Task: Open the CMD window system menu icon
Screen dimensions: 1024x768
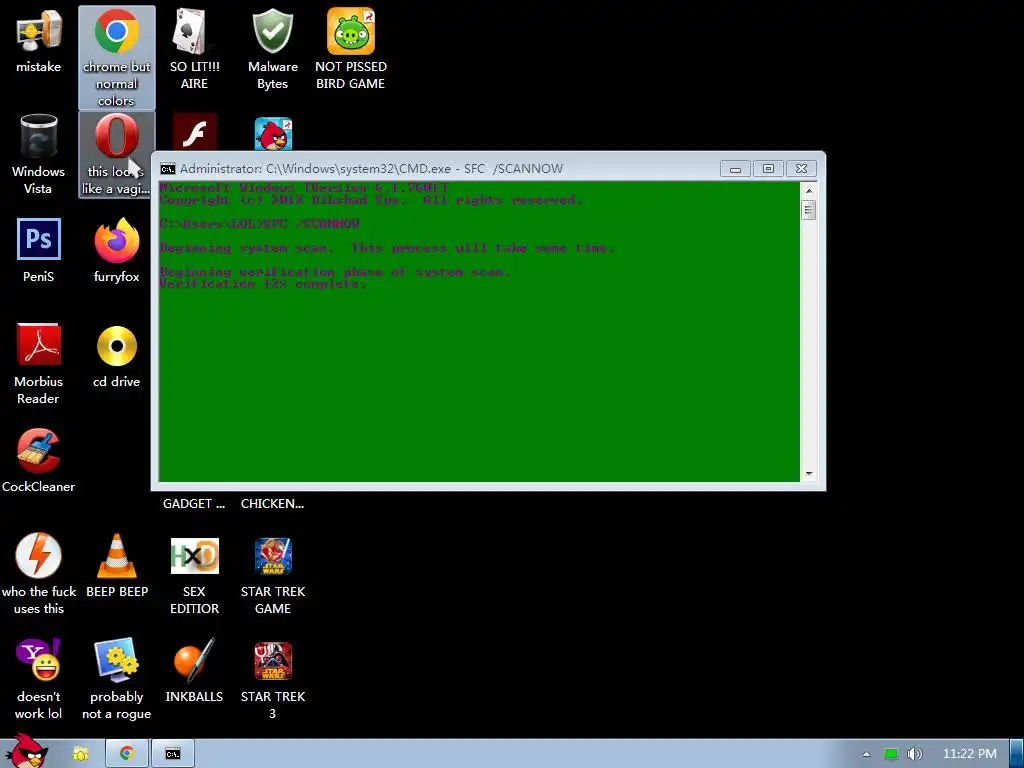Action: tap(168, 169)
